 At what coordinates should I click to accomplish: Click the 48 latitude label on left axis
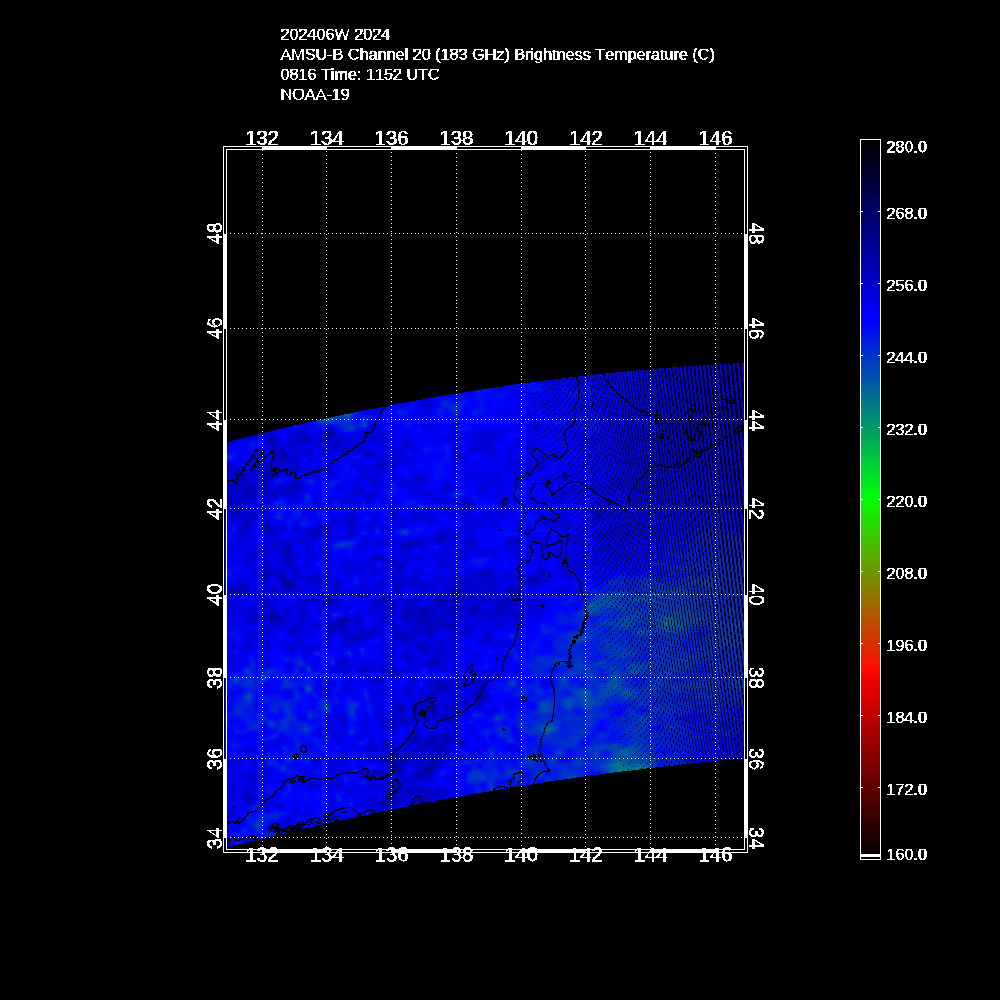(x=214, y=234)
